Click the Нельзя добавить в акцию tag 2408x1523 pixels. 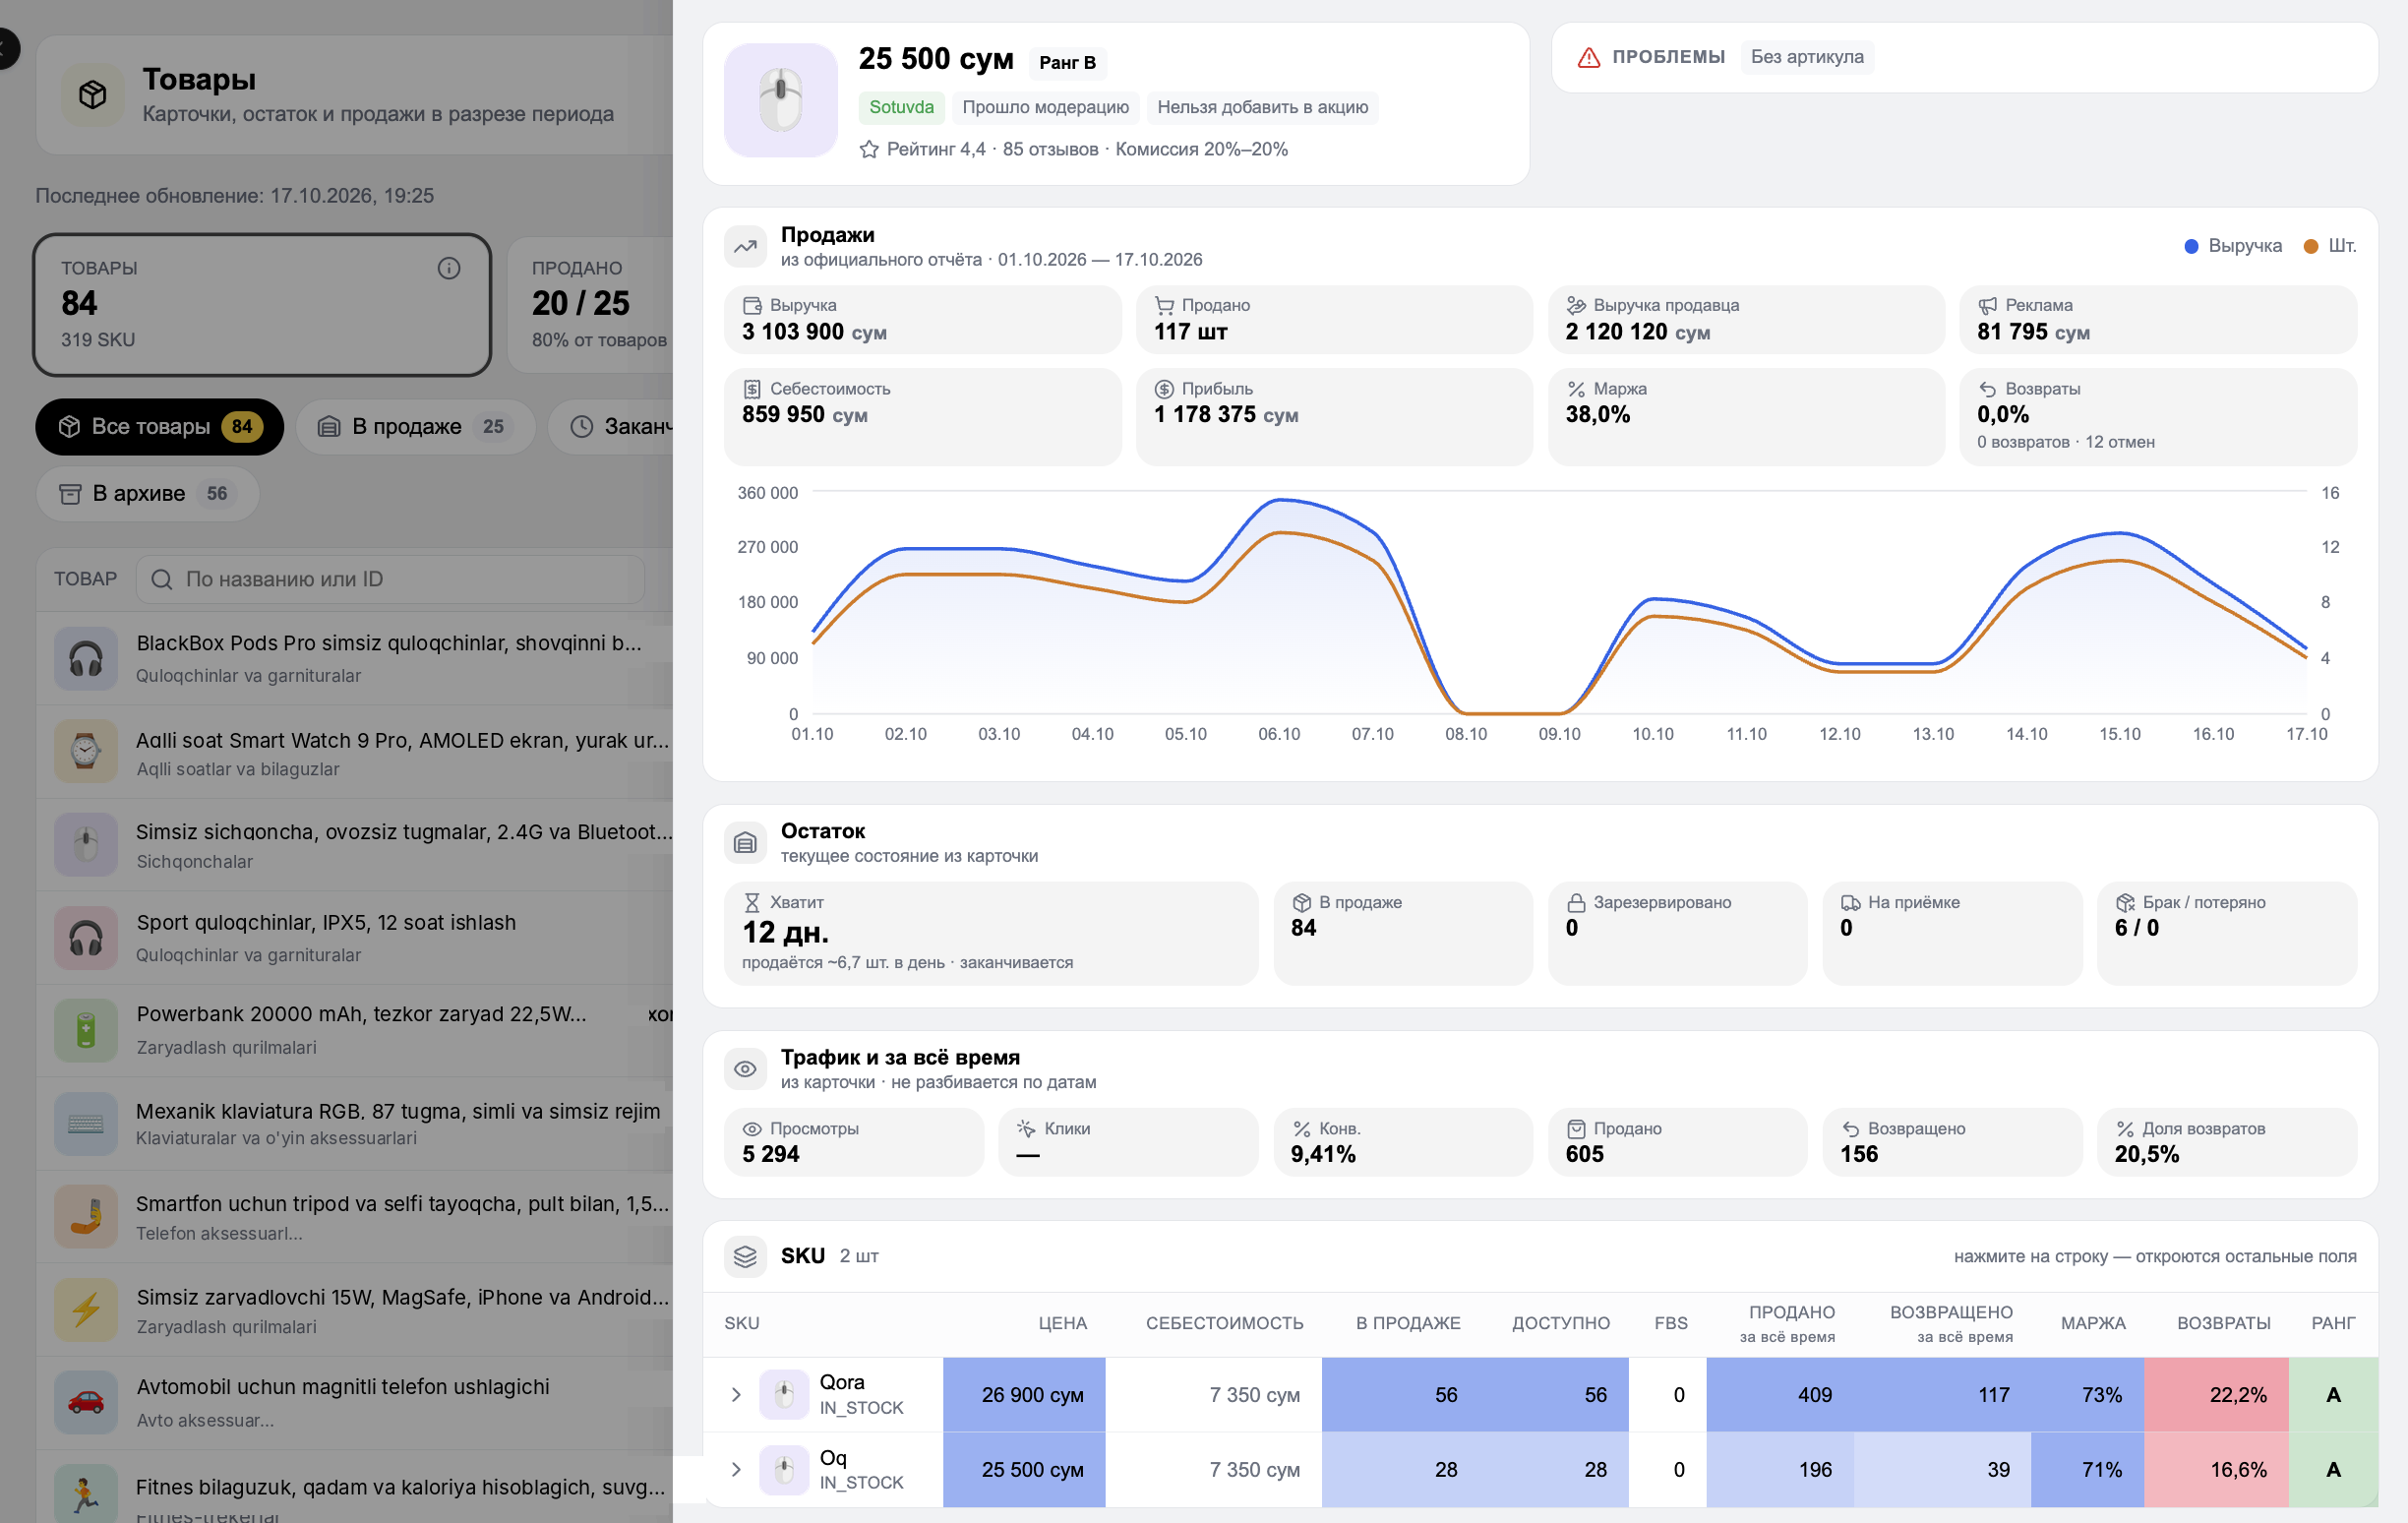point(1262,107)
